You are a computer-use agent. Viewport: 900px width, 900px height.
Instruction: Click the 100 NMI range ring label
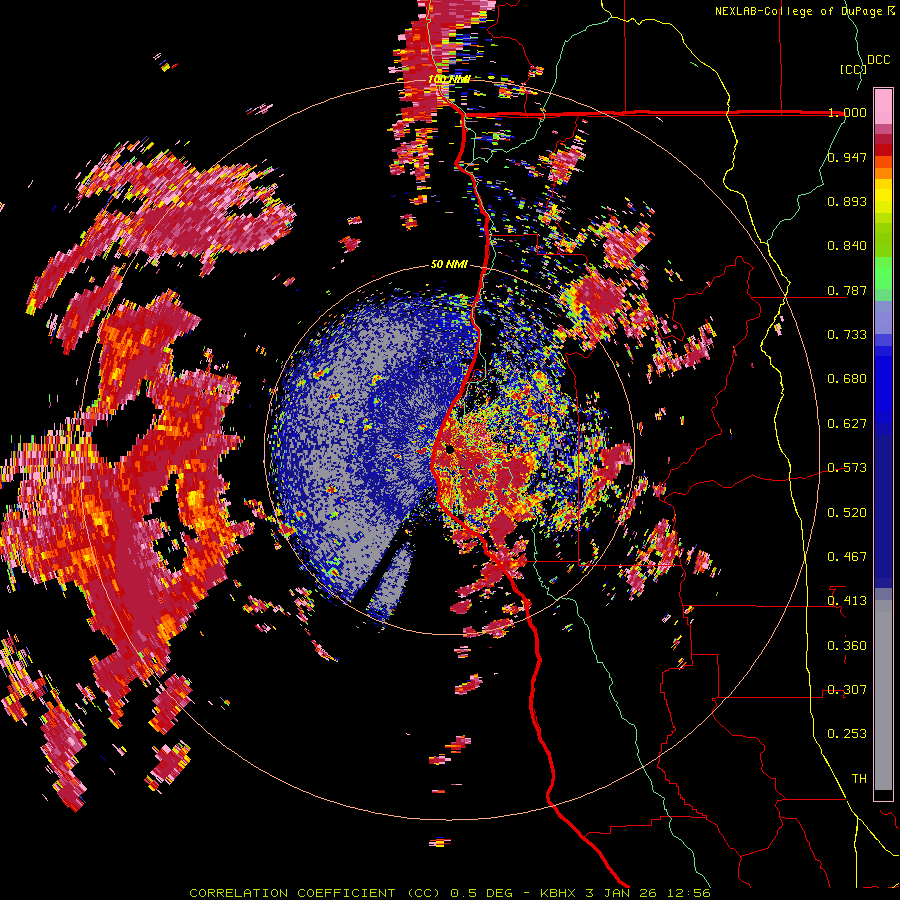click(449, 79)
